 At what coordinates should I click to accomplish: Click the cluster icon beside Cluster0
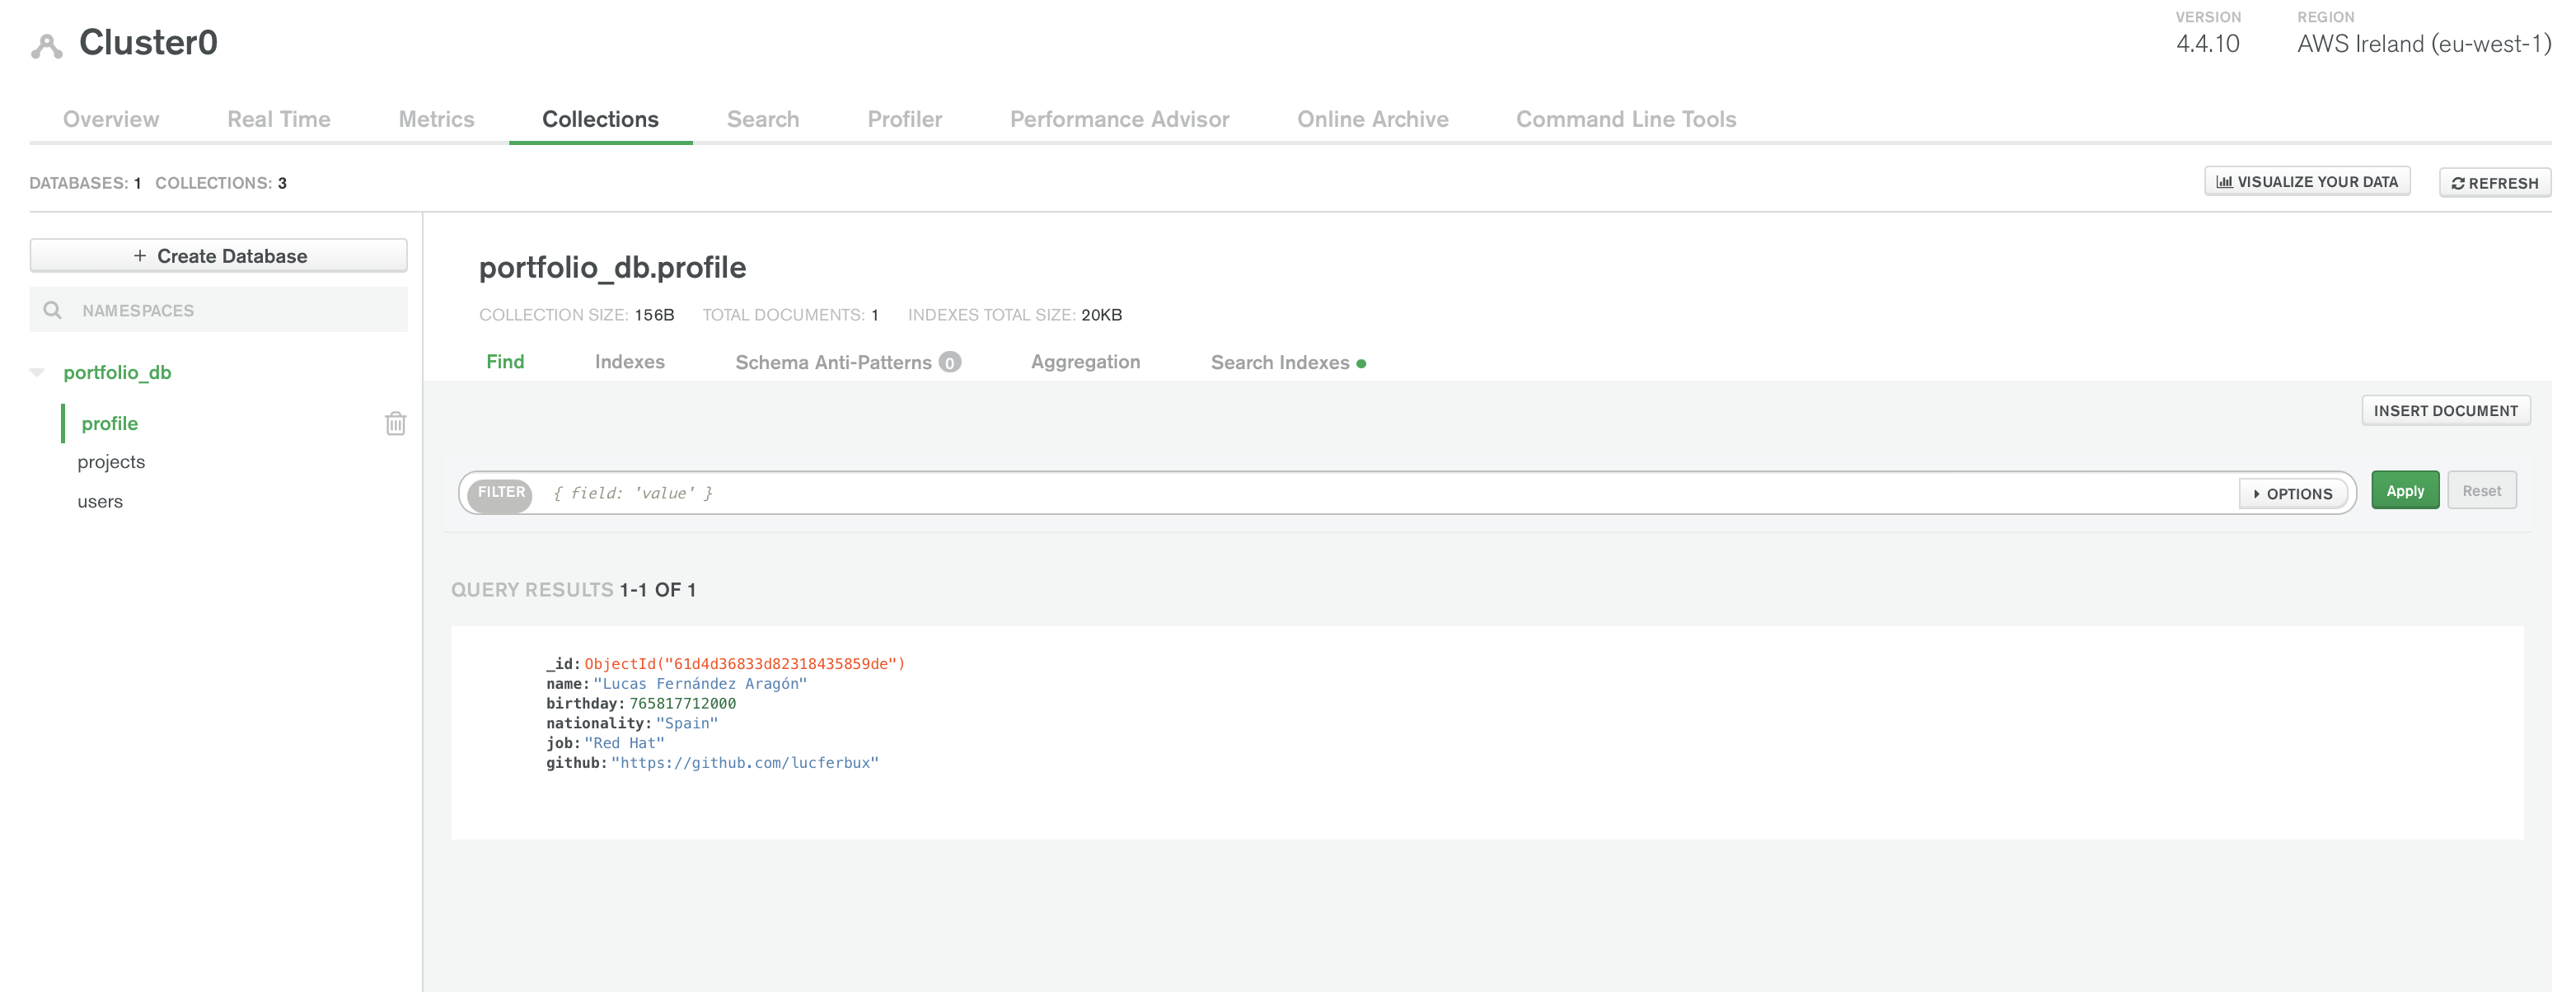coord(46,45)
